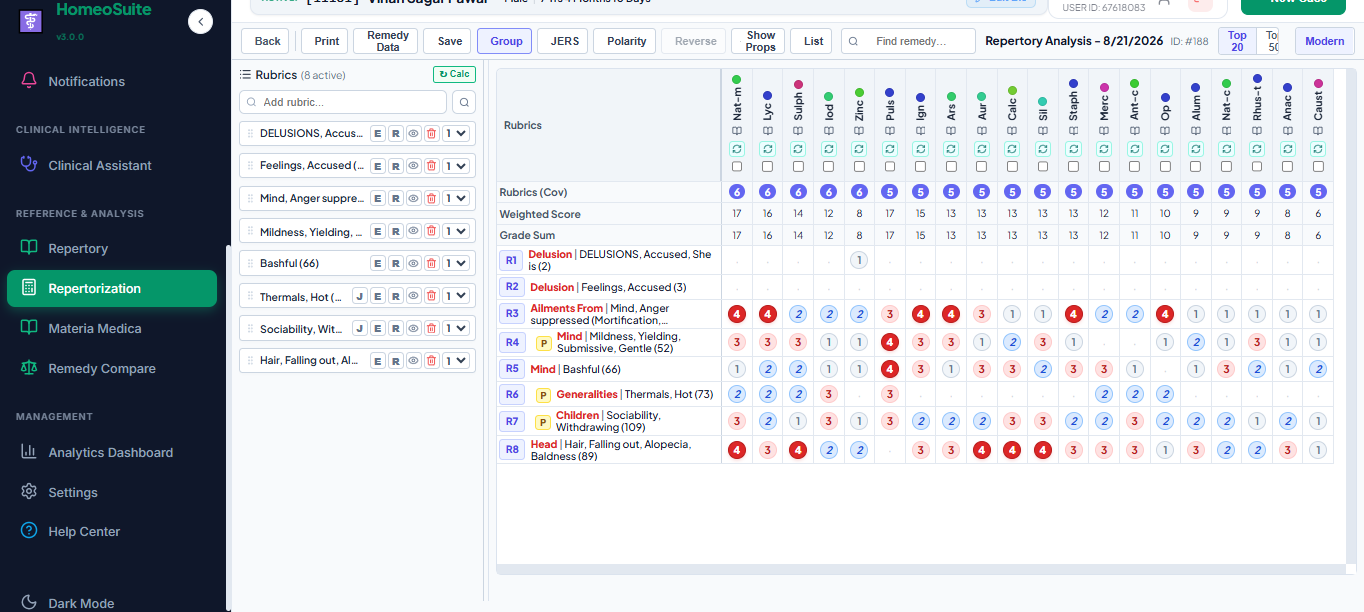Image resolution: width=1364 pixels, height=612 pixels.
Task: Click the blue color dot above Rhus-t
Action: [1257, 78]
